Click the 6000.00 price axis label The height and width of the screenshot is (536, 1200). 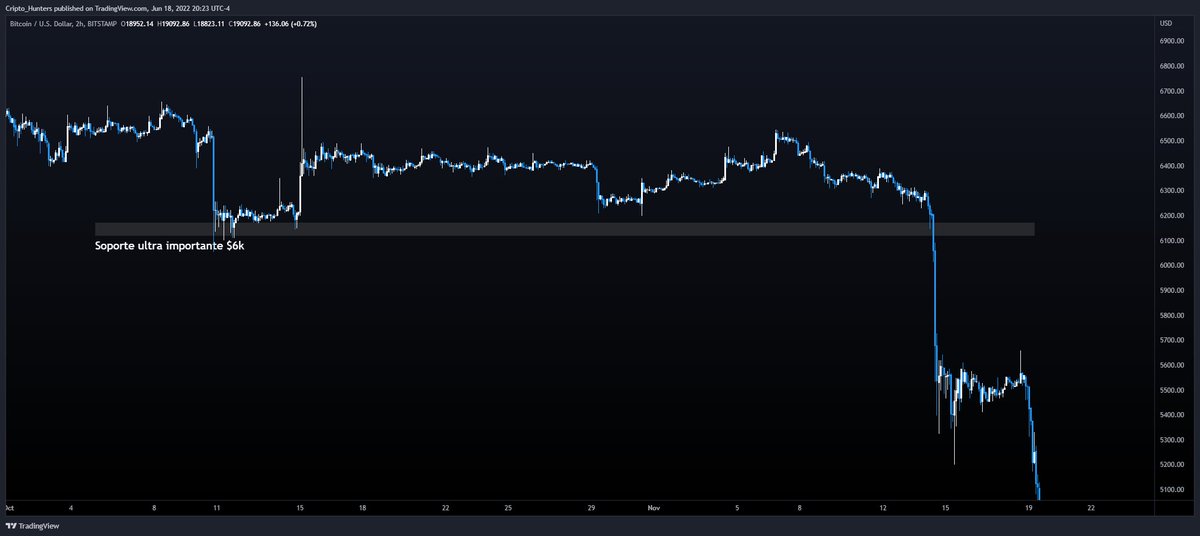pyautogui.click(x=1172, y=266)
